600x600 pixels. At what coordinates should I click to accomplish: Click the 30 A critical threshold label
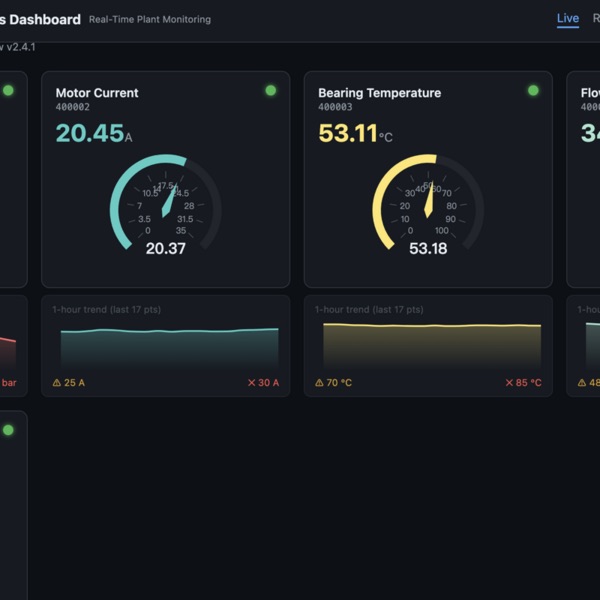click(x=264, y=383)
